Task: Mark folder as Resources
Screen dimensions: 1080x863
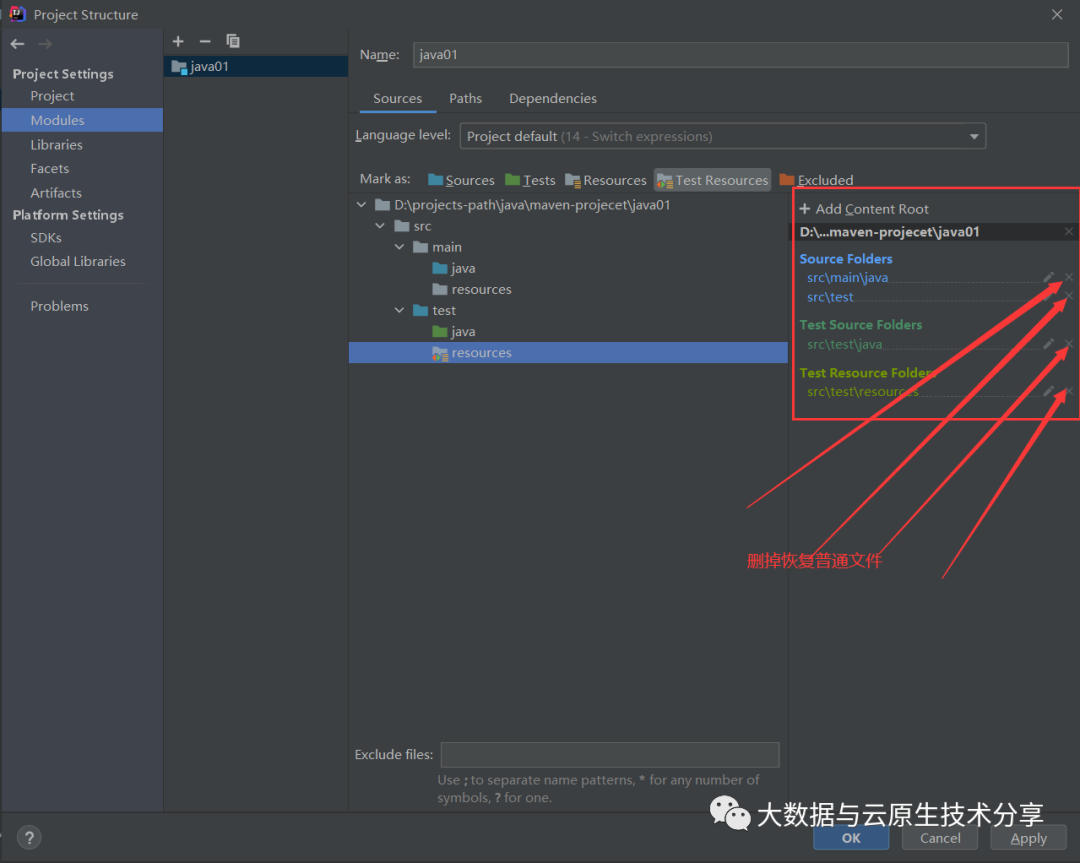Action: [x=605, y=180]
